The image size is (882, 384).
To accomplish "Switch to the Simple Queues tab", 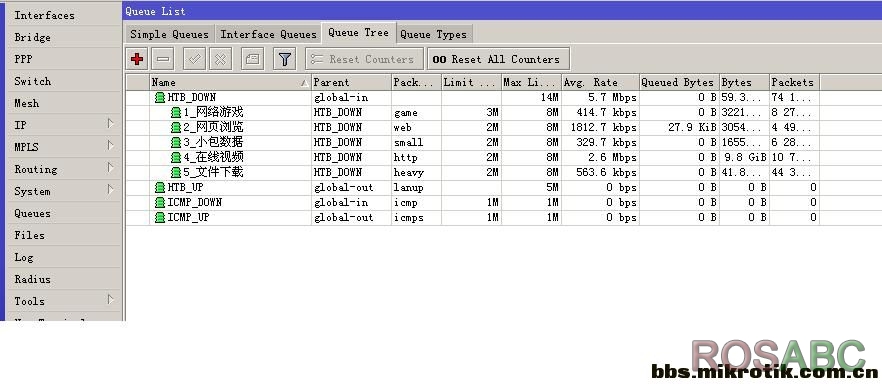I will pyautogui.click(x=169, y=34).
